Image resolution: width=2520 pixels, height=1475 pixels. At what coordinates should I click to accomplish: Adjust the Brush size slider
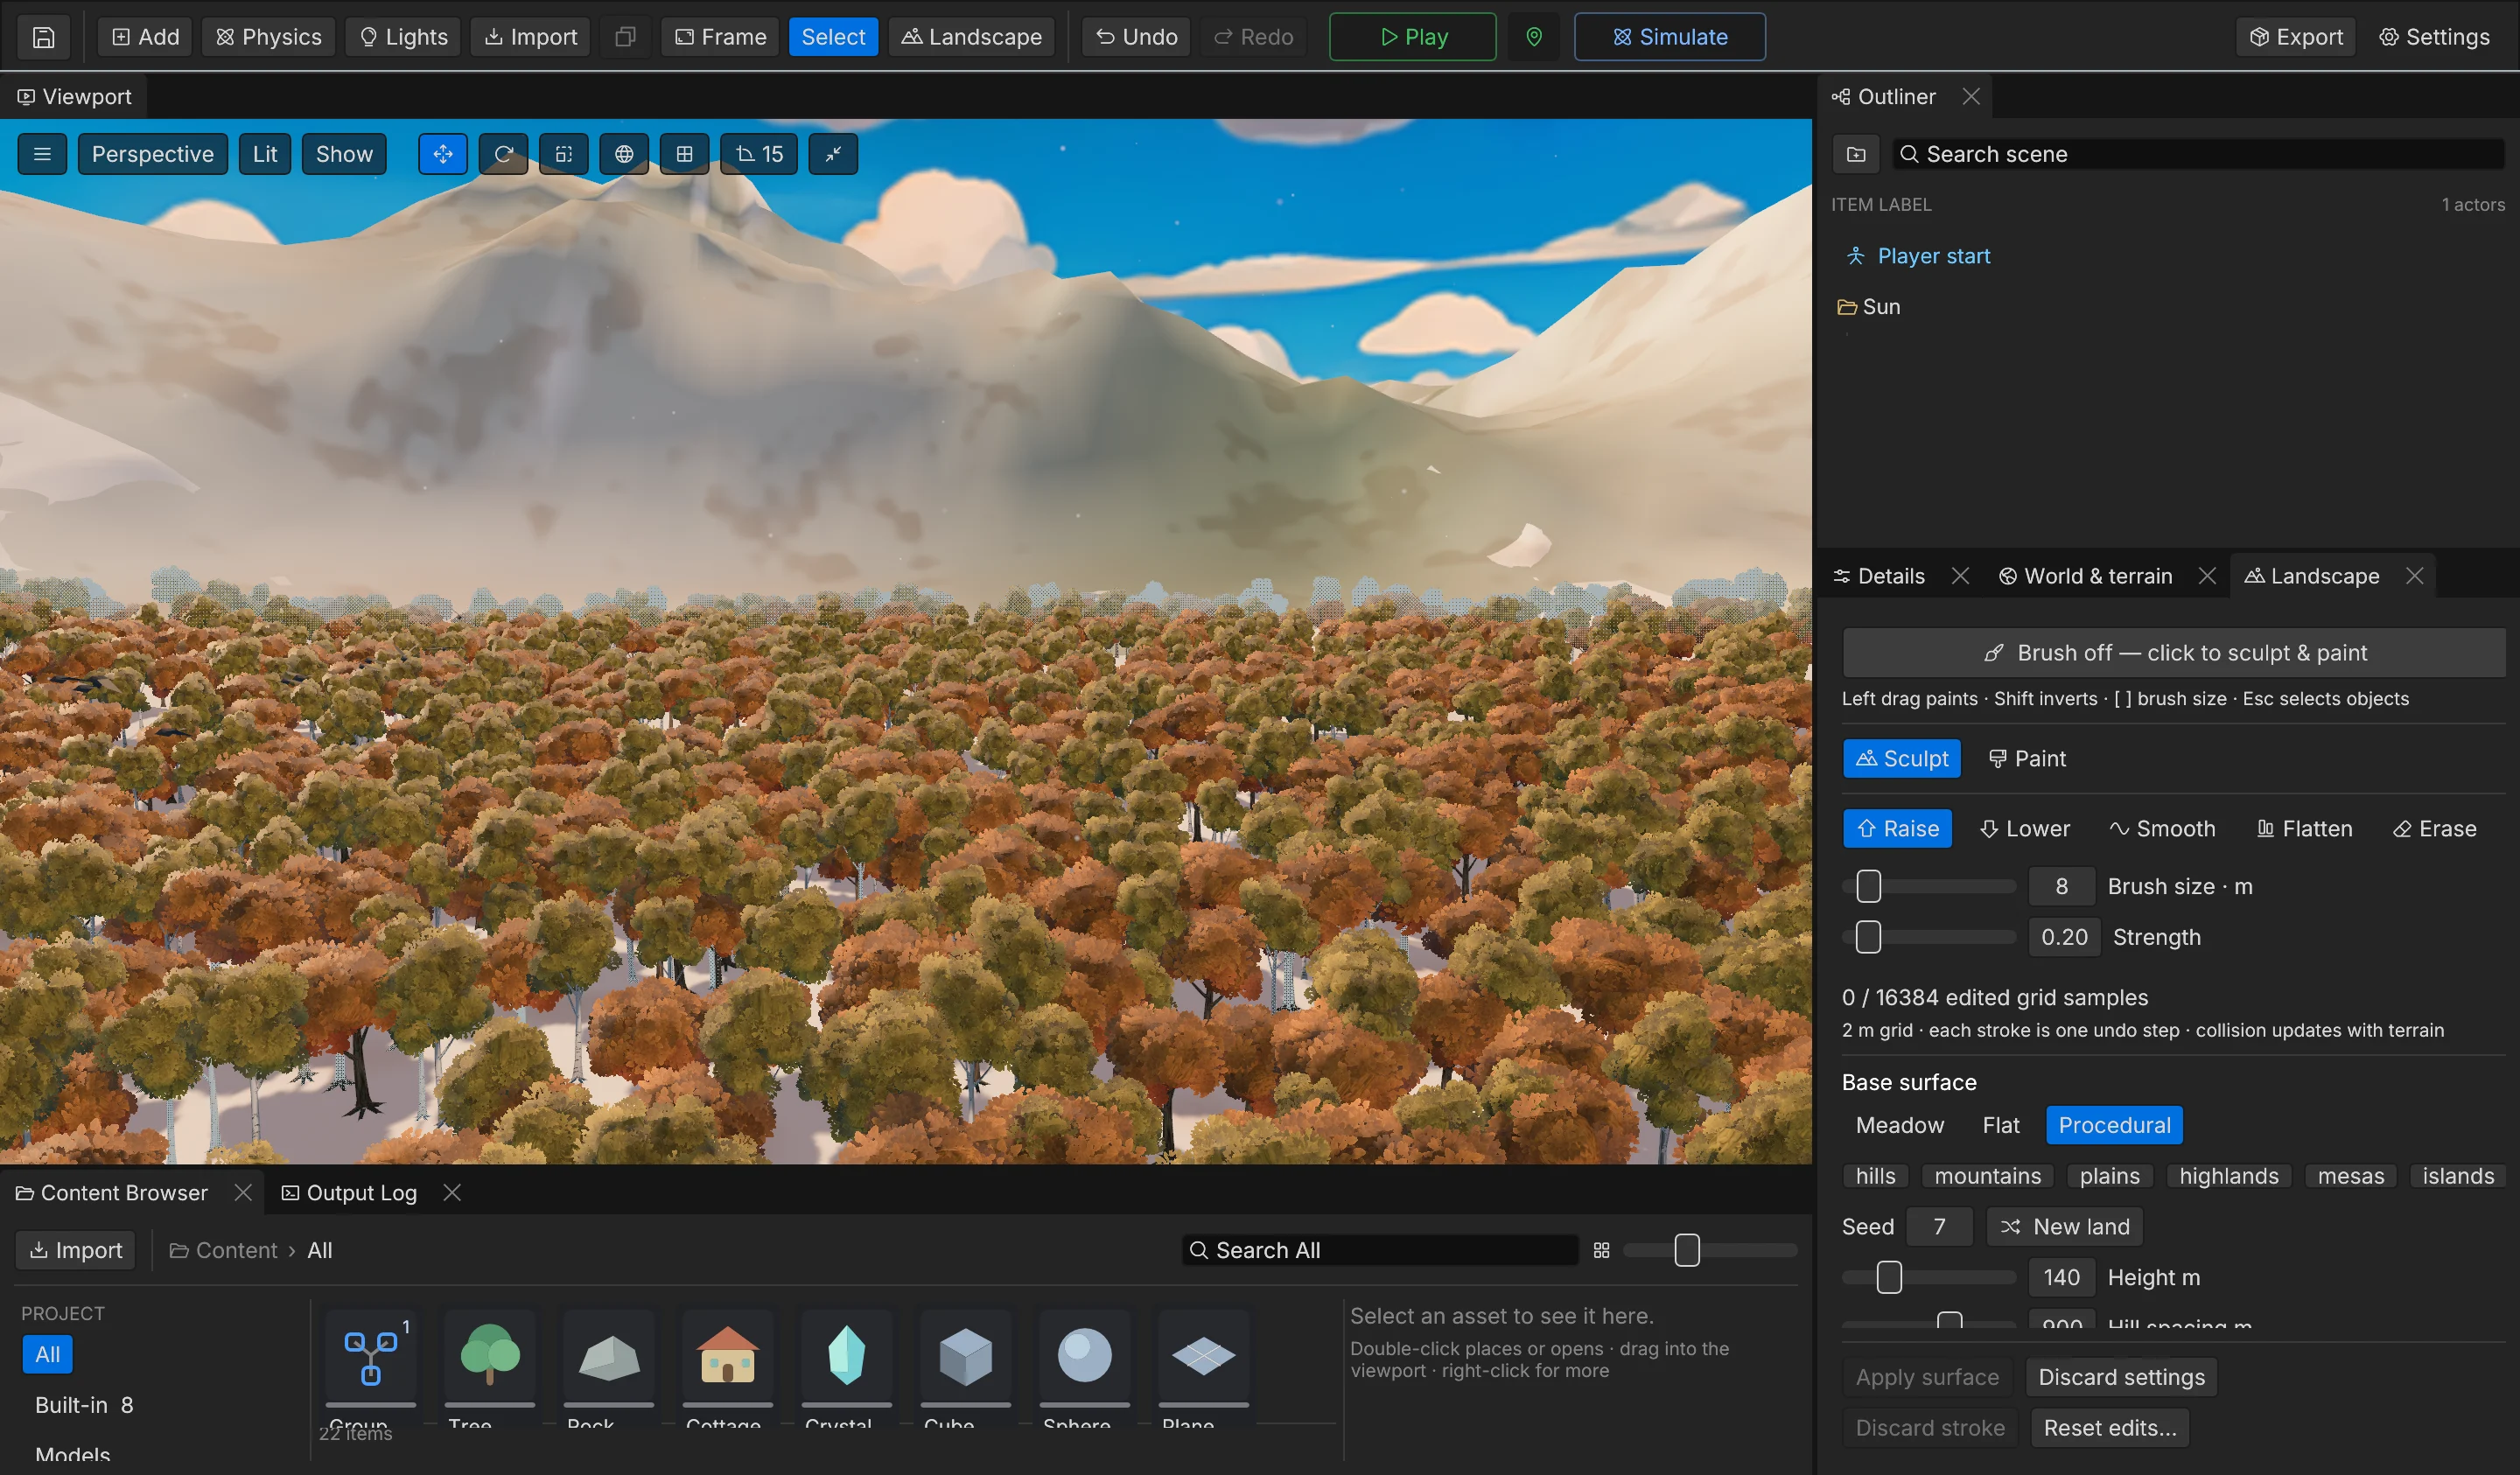(1929, 887)
